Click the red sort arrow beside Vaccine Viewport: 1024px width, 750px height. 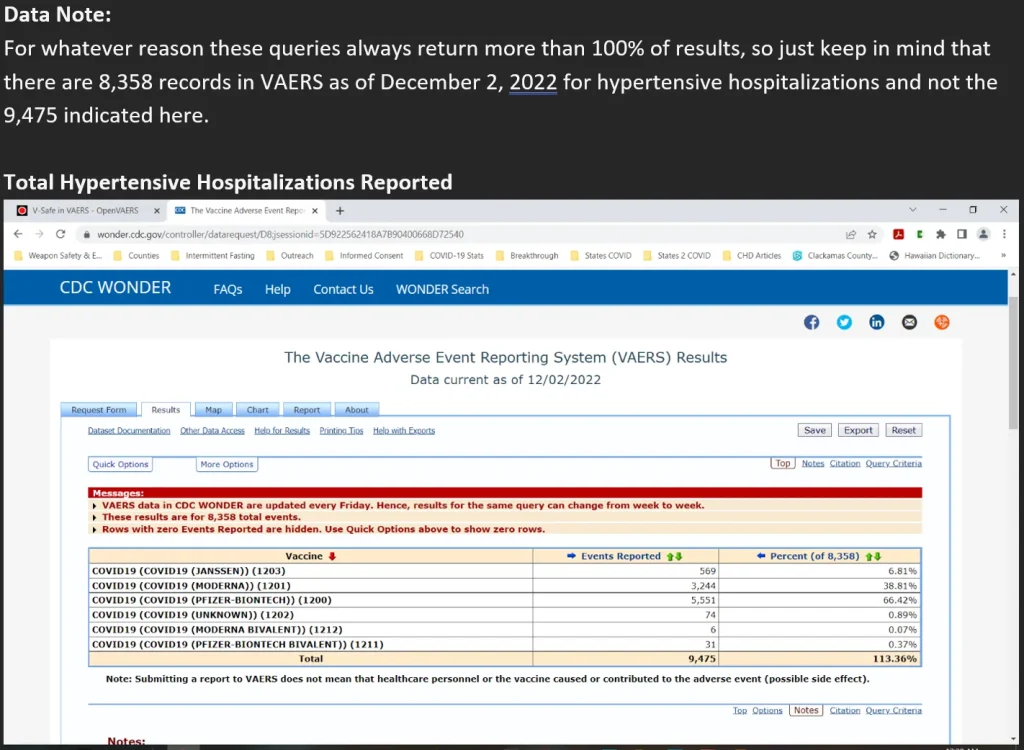point(333,556)
